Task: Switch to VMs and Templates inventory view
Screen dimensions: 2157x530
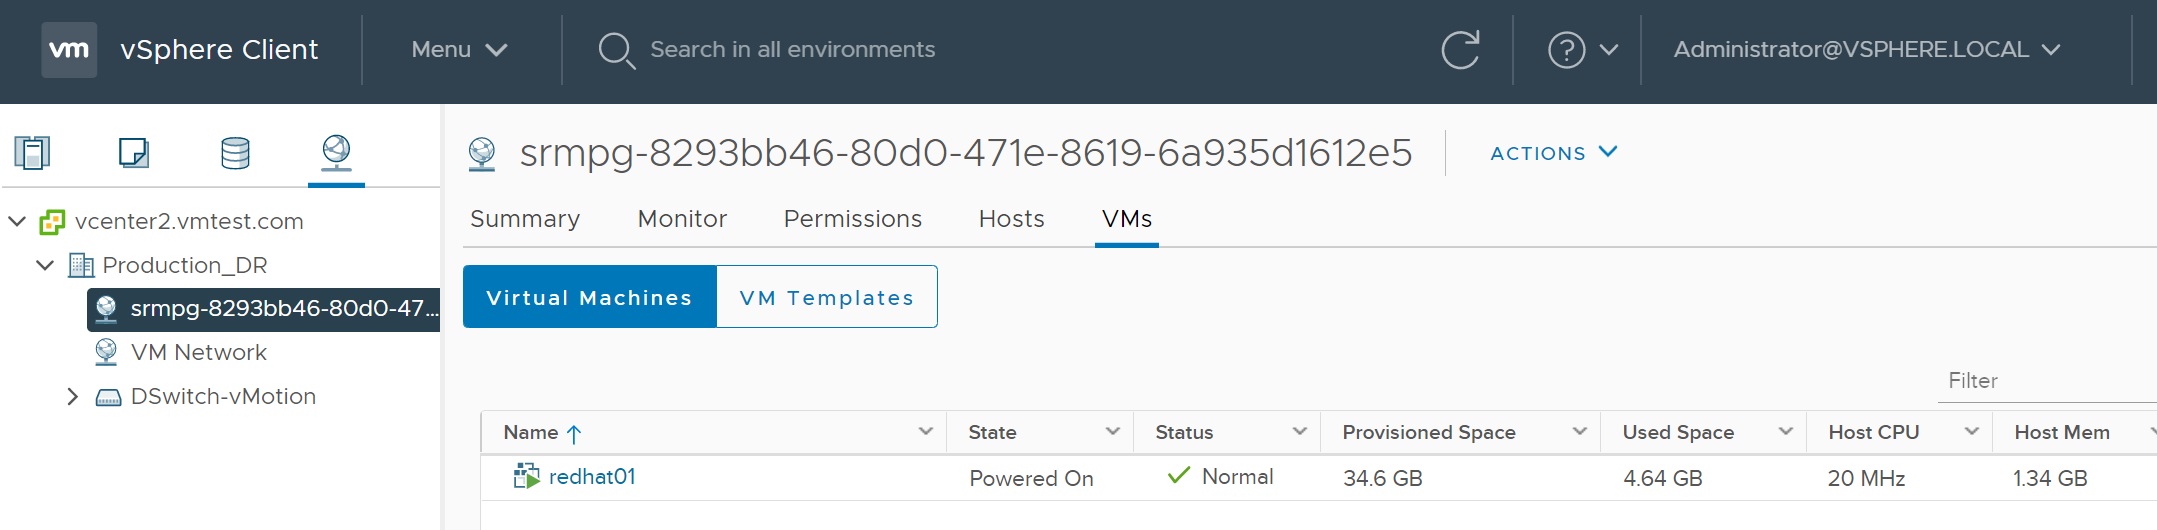Action: [134, 153]
